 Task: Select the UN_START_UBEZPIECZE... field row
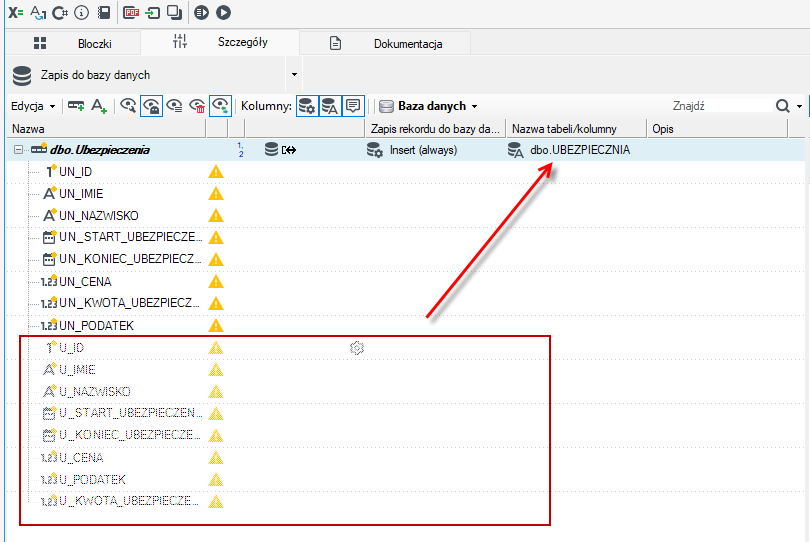pyautogui.click(x=406, y=237)
